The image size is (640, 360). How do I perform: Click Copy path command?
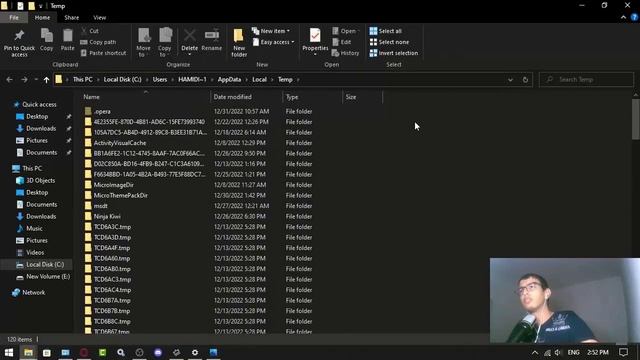[98, 42]
